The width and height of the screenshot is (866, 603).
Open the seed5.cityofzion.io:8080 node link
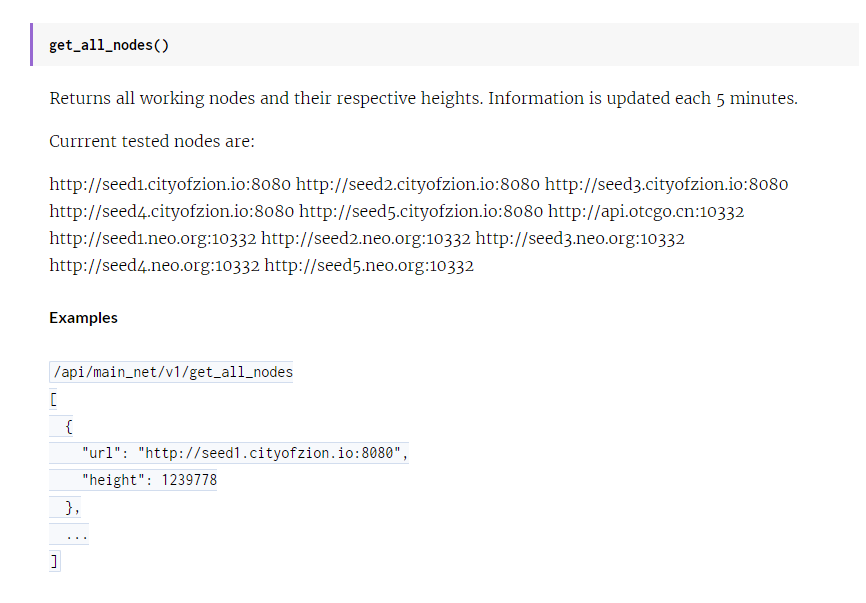click(421, 212)
